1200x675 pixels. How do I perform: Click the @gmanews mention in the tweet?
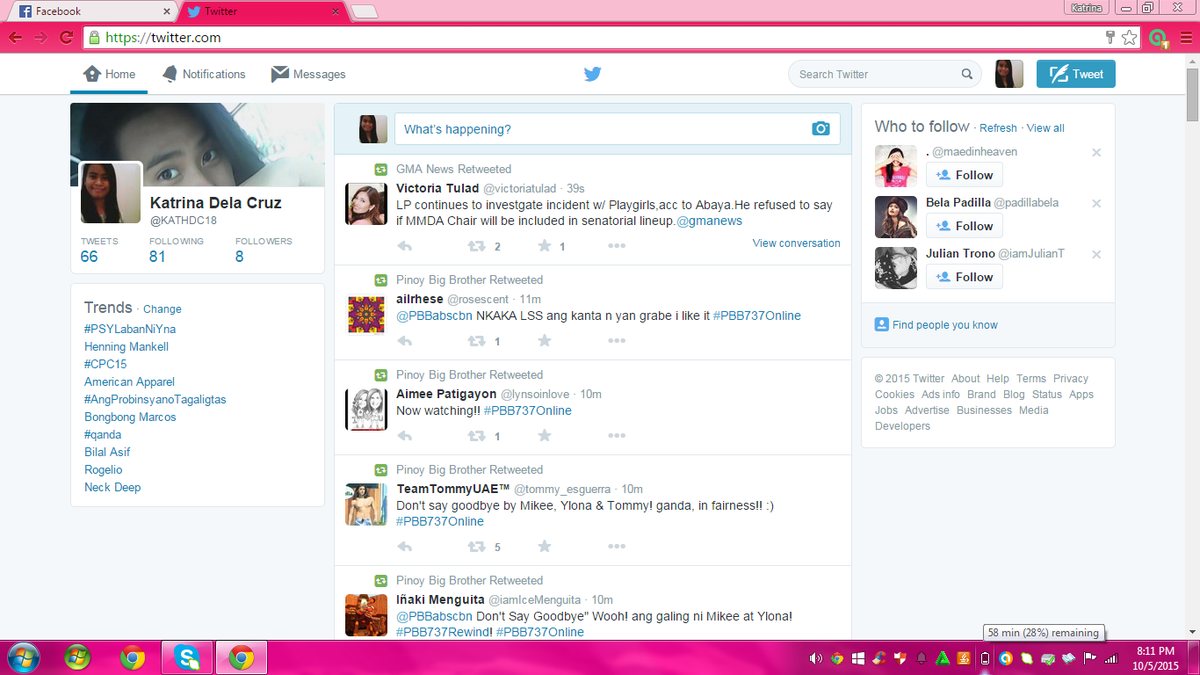709,220
